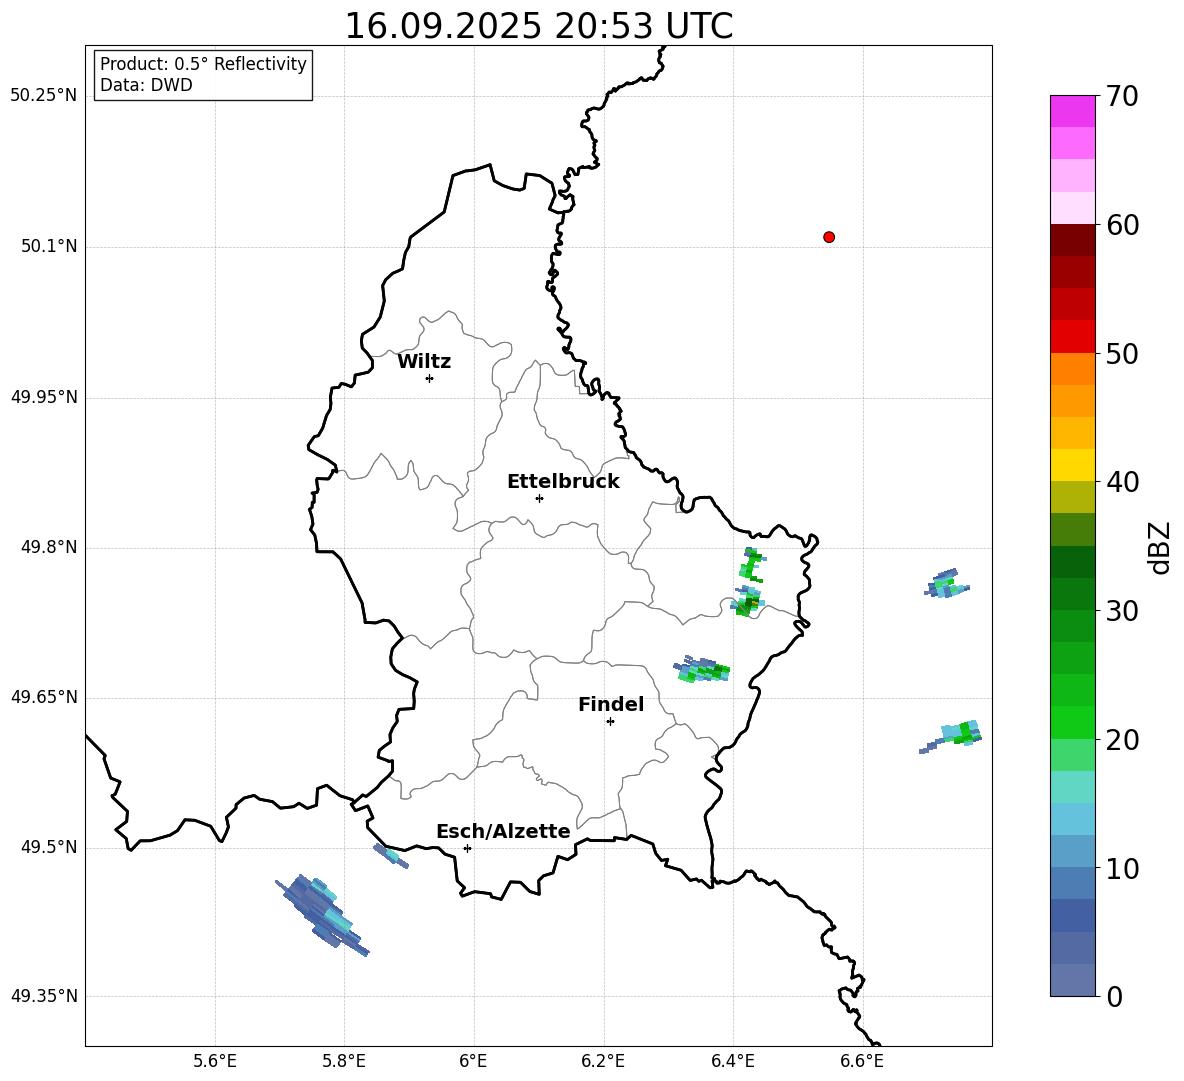This screenshot has width=1184, height=1081.
Task: Click the Esch/Alzette station cross marker
Action: [467, 848]
